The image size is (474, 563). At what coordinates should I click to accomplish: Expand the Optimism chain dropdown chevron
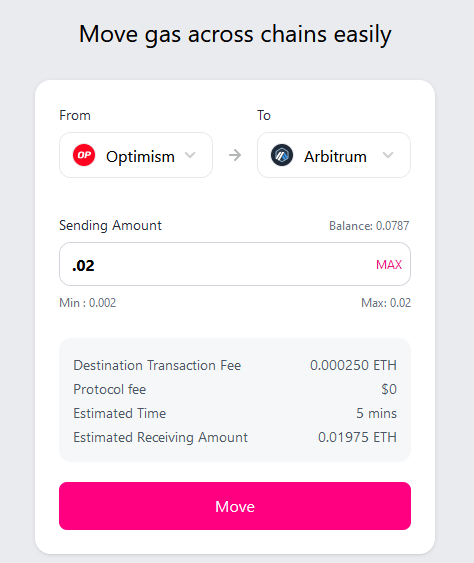click(x=190, y=155)
